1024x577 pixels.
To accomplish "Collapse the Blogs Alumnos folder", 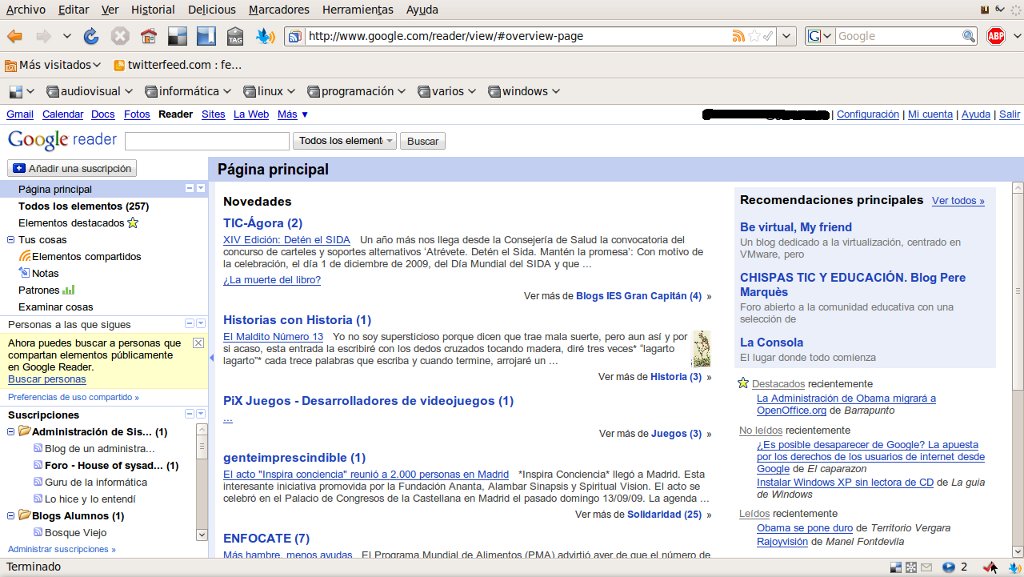I will coord(10,516).
